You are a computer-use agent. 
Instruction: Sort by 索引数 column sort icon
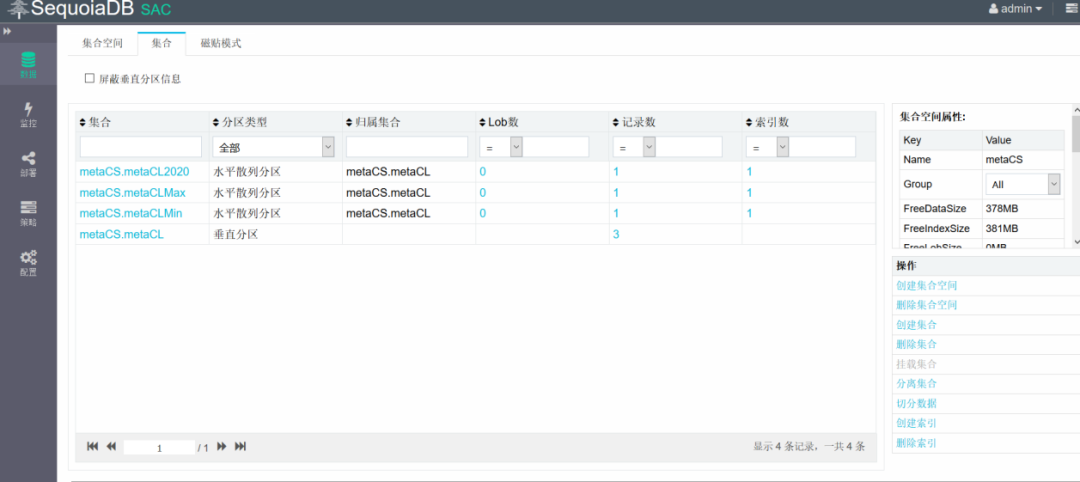point(750,123)
